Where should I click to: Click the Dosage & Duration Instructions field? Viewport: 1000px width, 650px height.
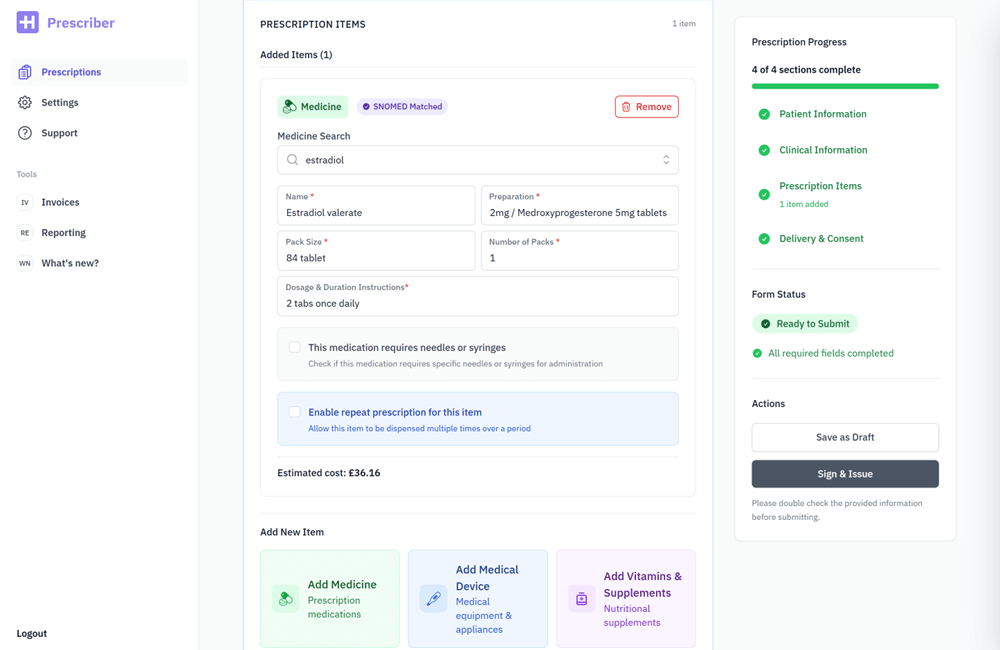(477, 303)
